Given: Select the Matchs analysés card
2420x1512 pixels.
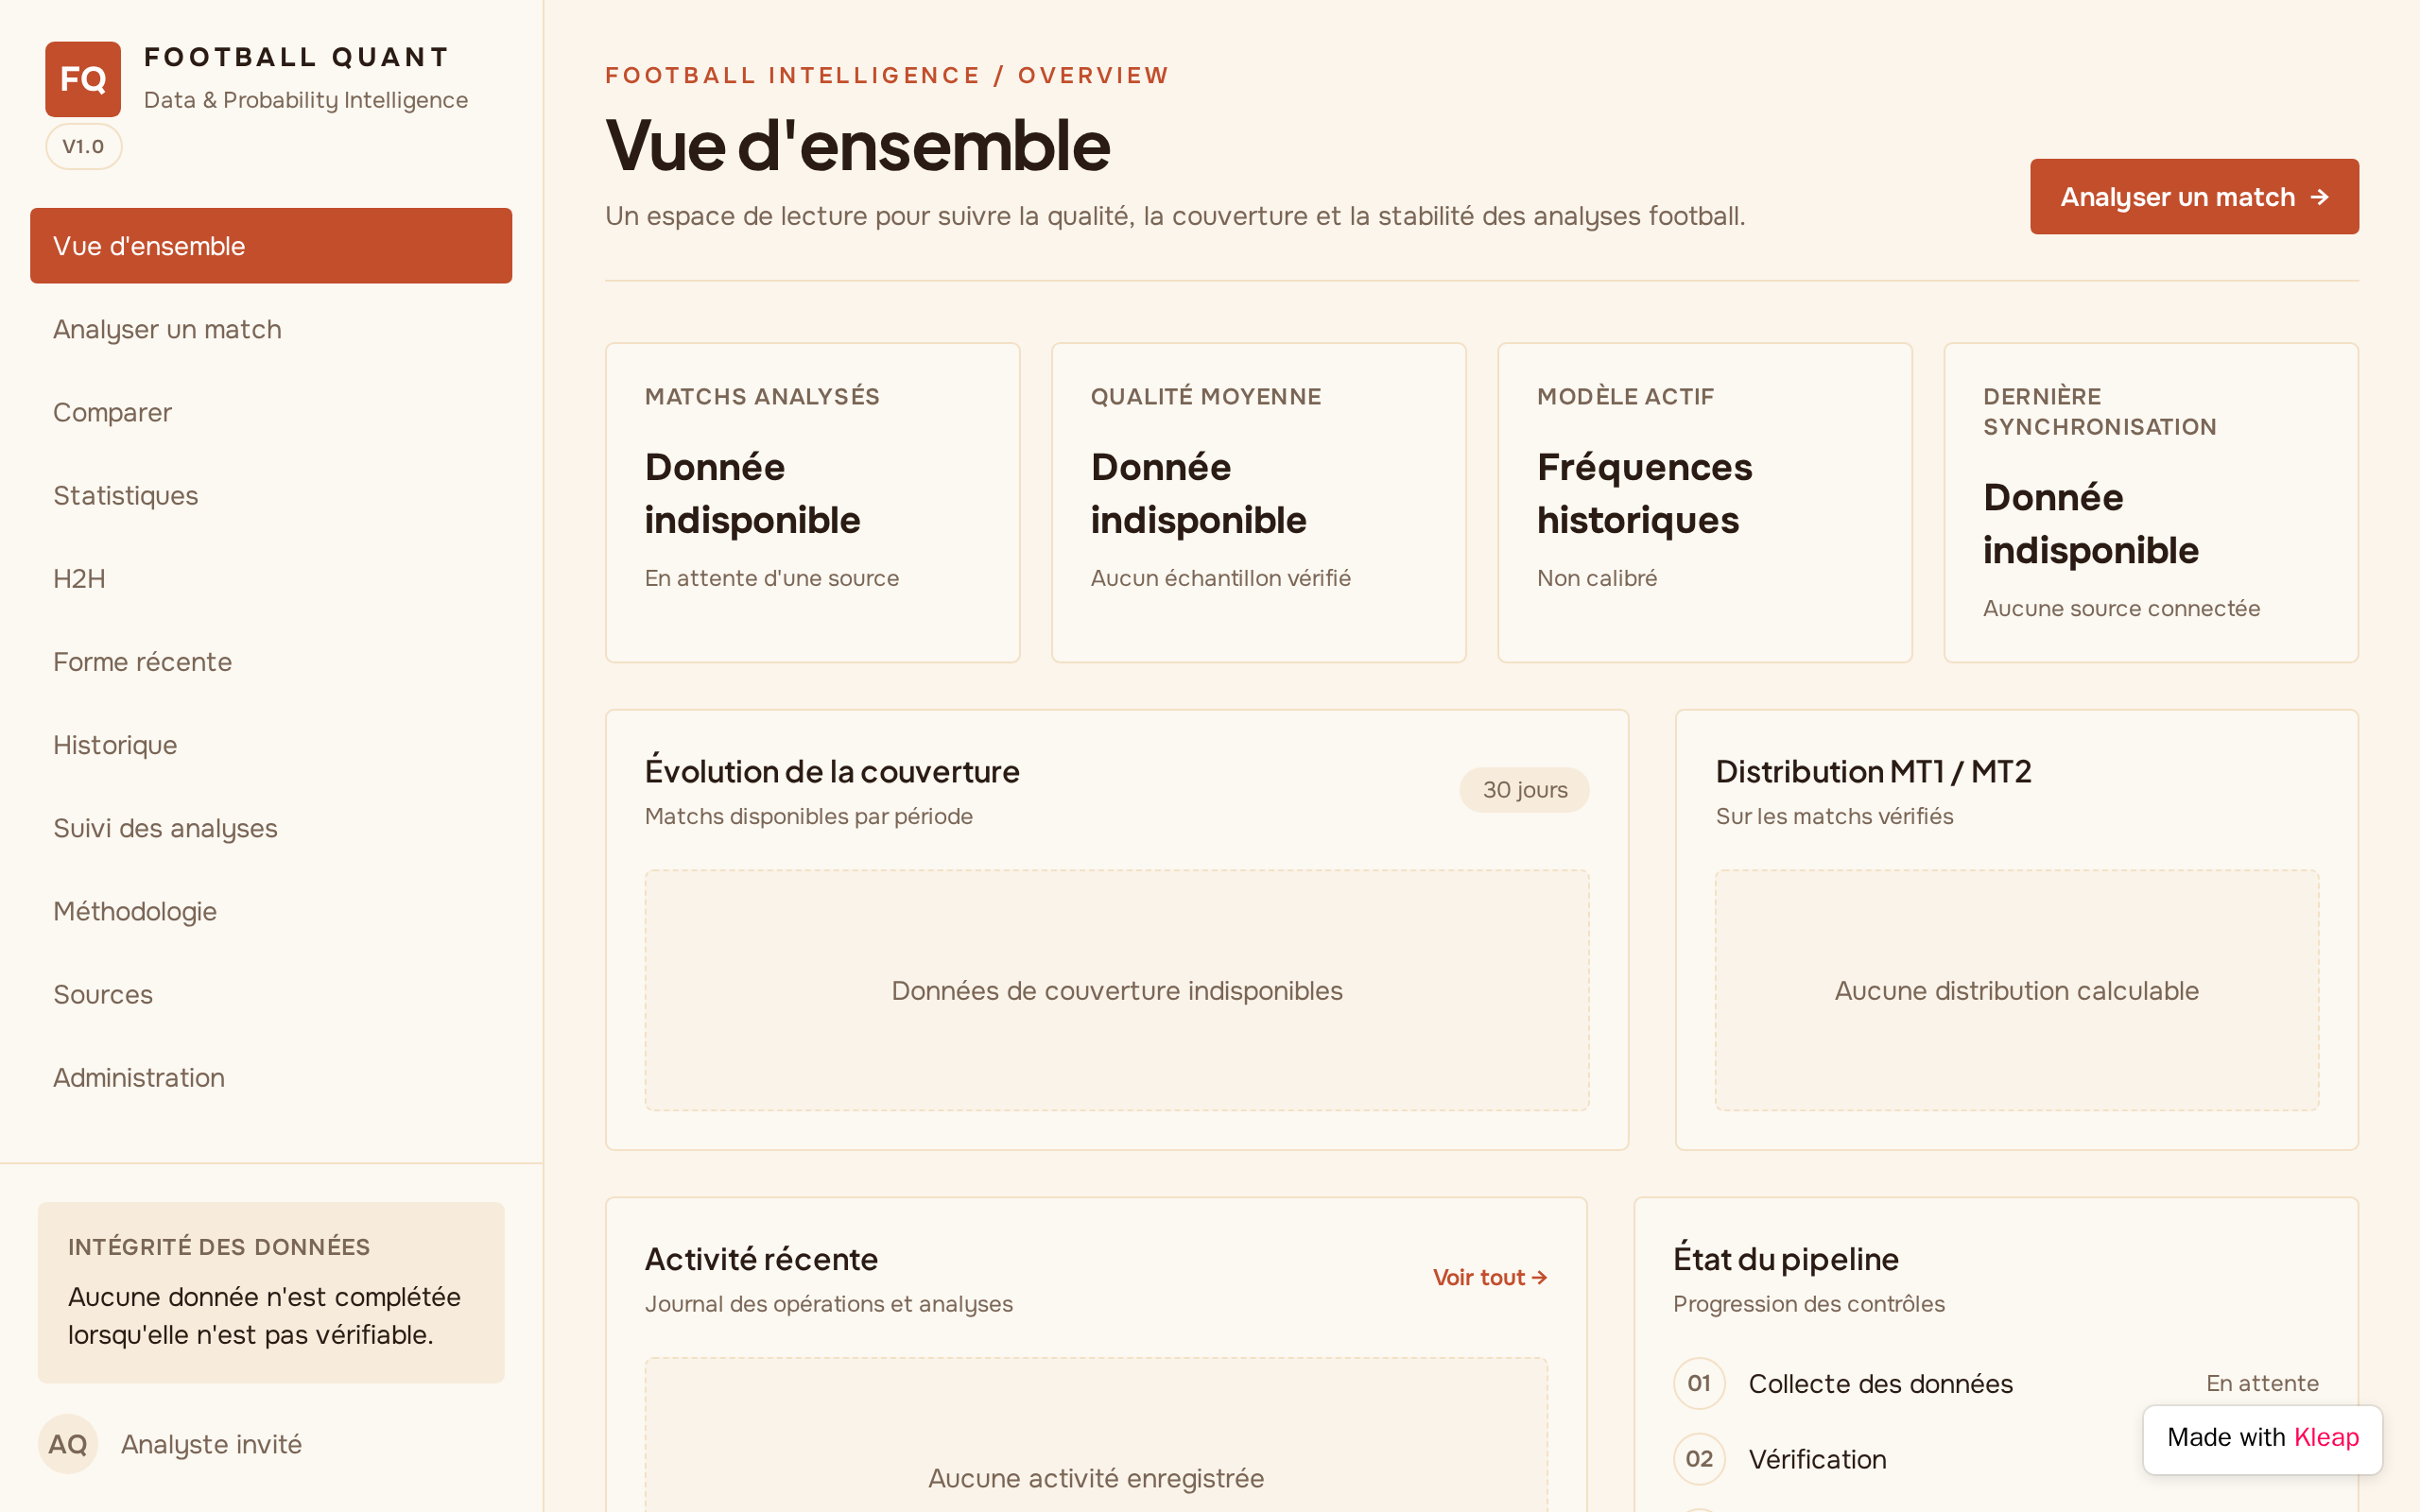Looking at the screenshot, I should pos(812,502).
